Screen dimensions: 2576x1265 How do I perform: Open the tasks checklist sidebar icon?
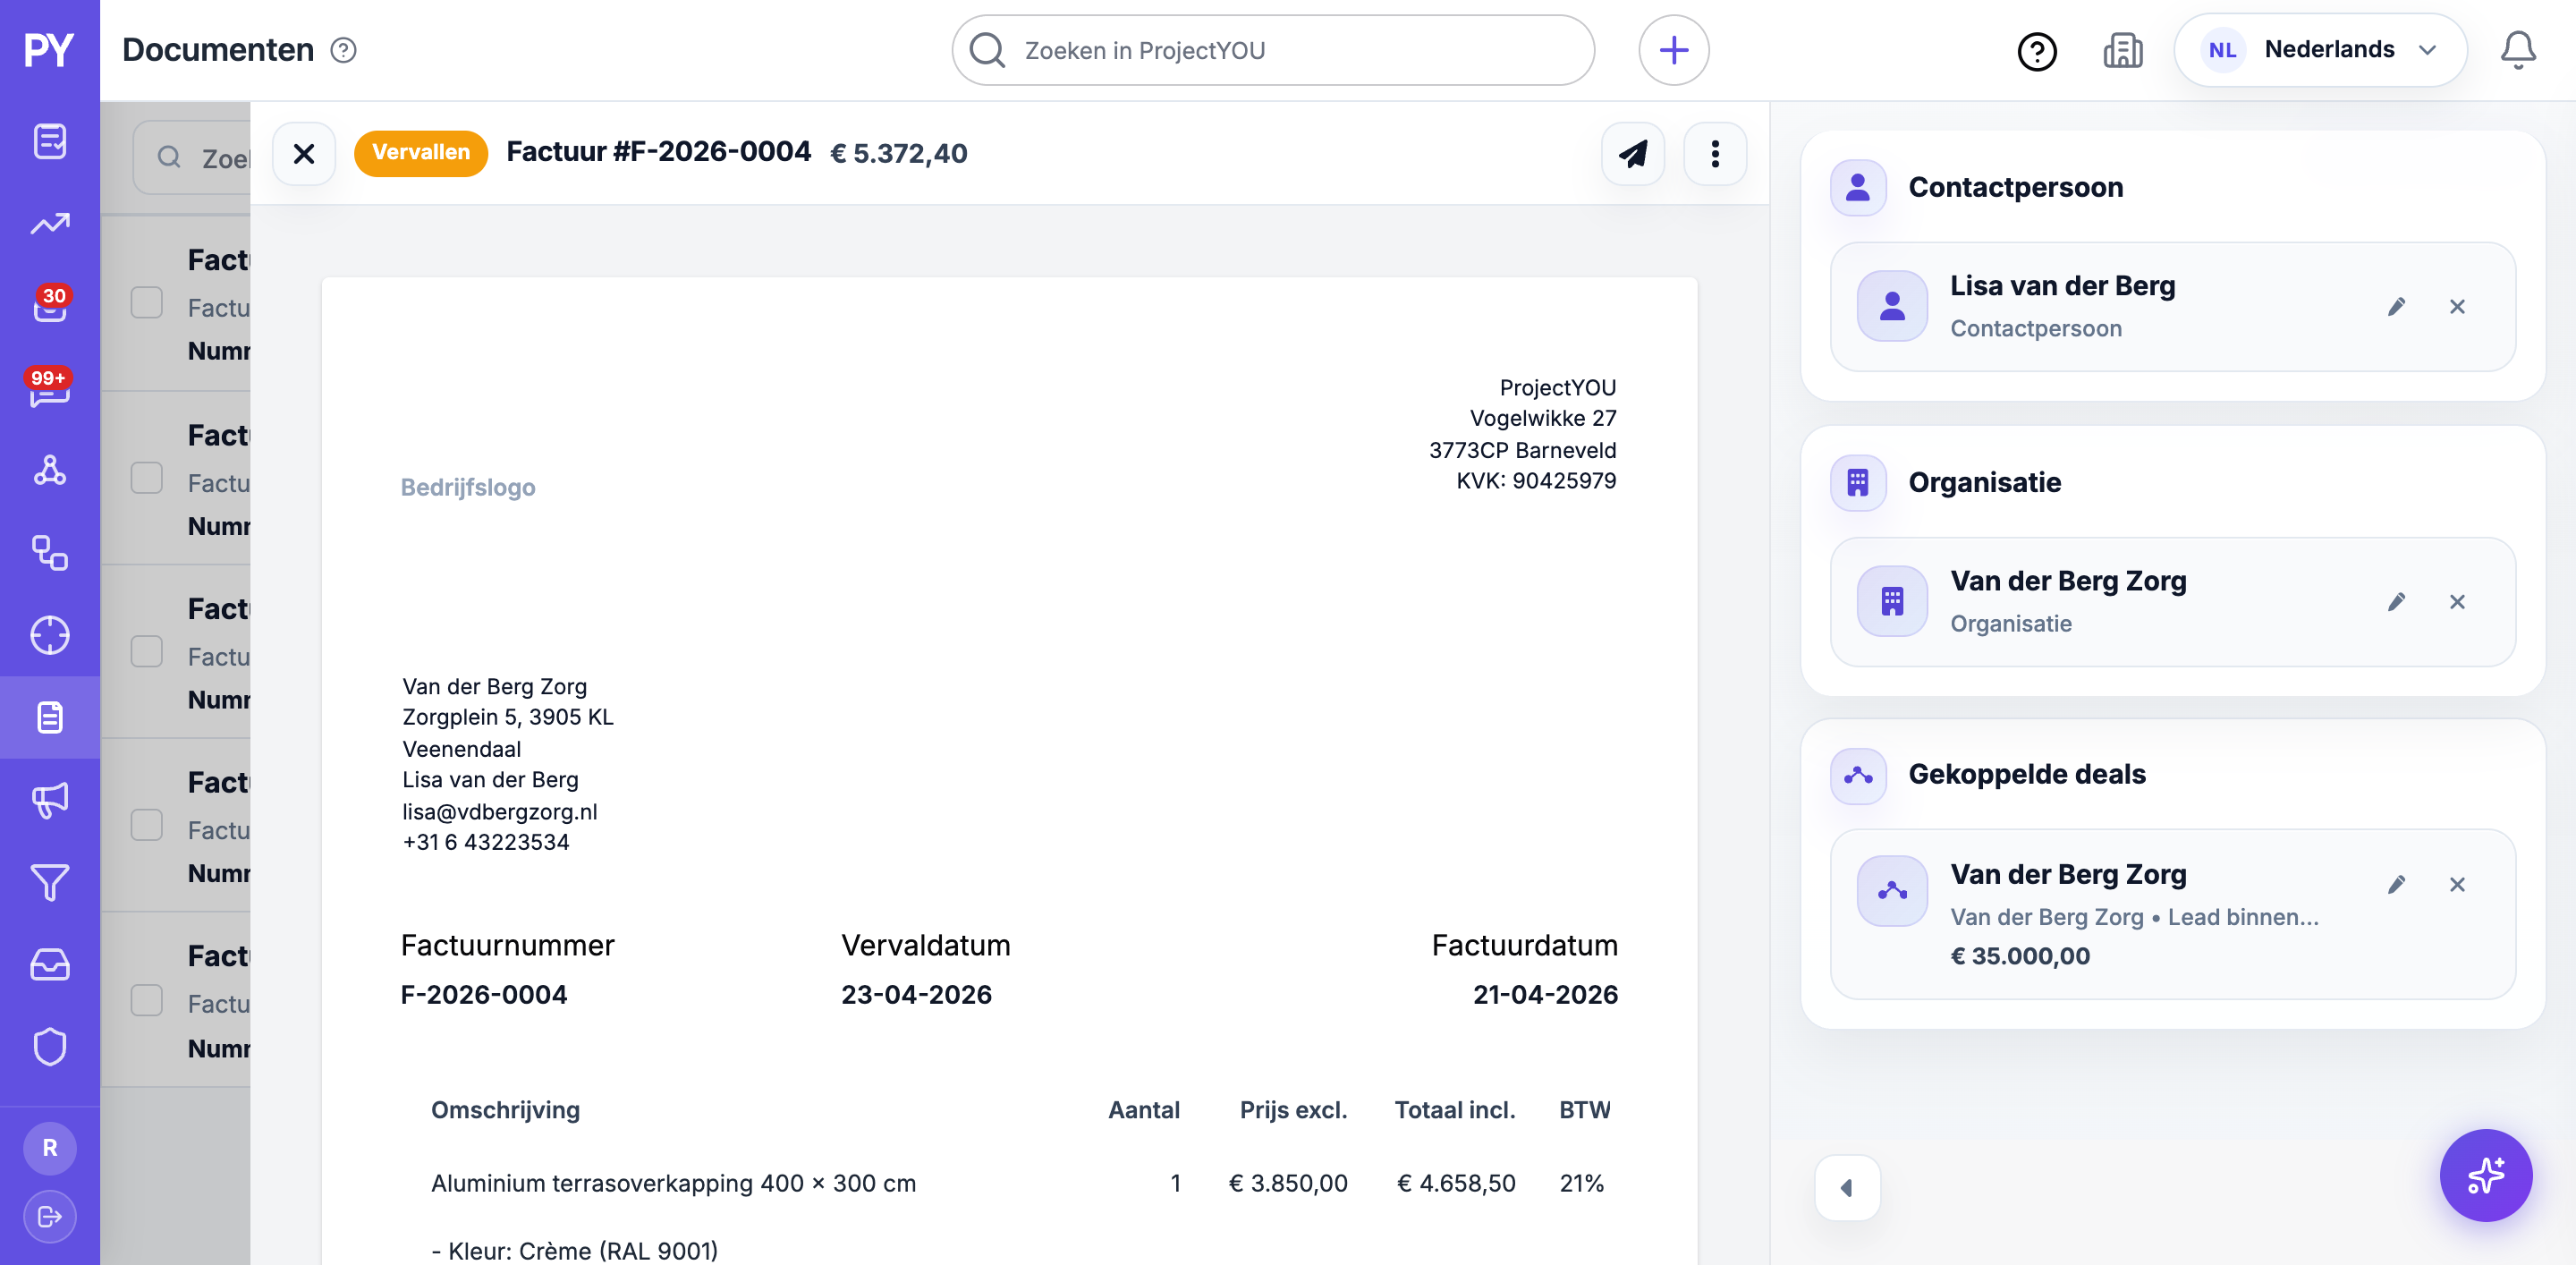pyautogui.click(x=49, y=141)
